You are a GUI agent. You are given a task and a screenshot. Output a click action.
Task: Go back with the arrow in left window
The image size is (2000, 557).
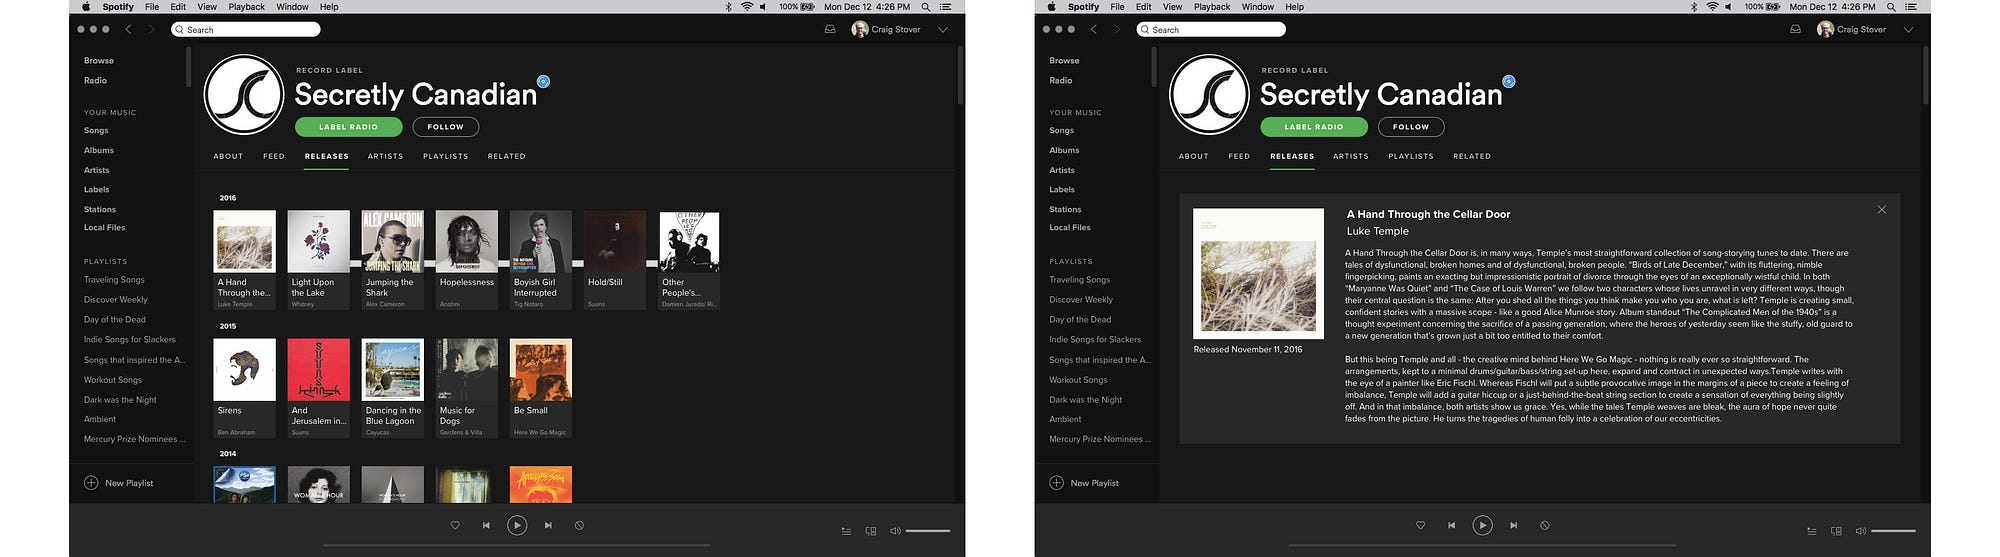point(128,29)
